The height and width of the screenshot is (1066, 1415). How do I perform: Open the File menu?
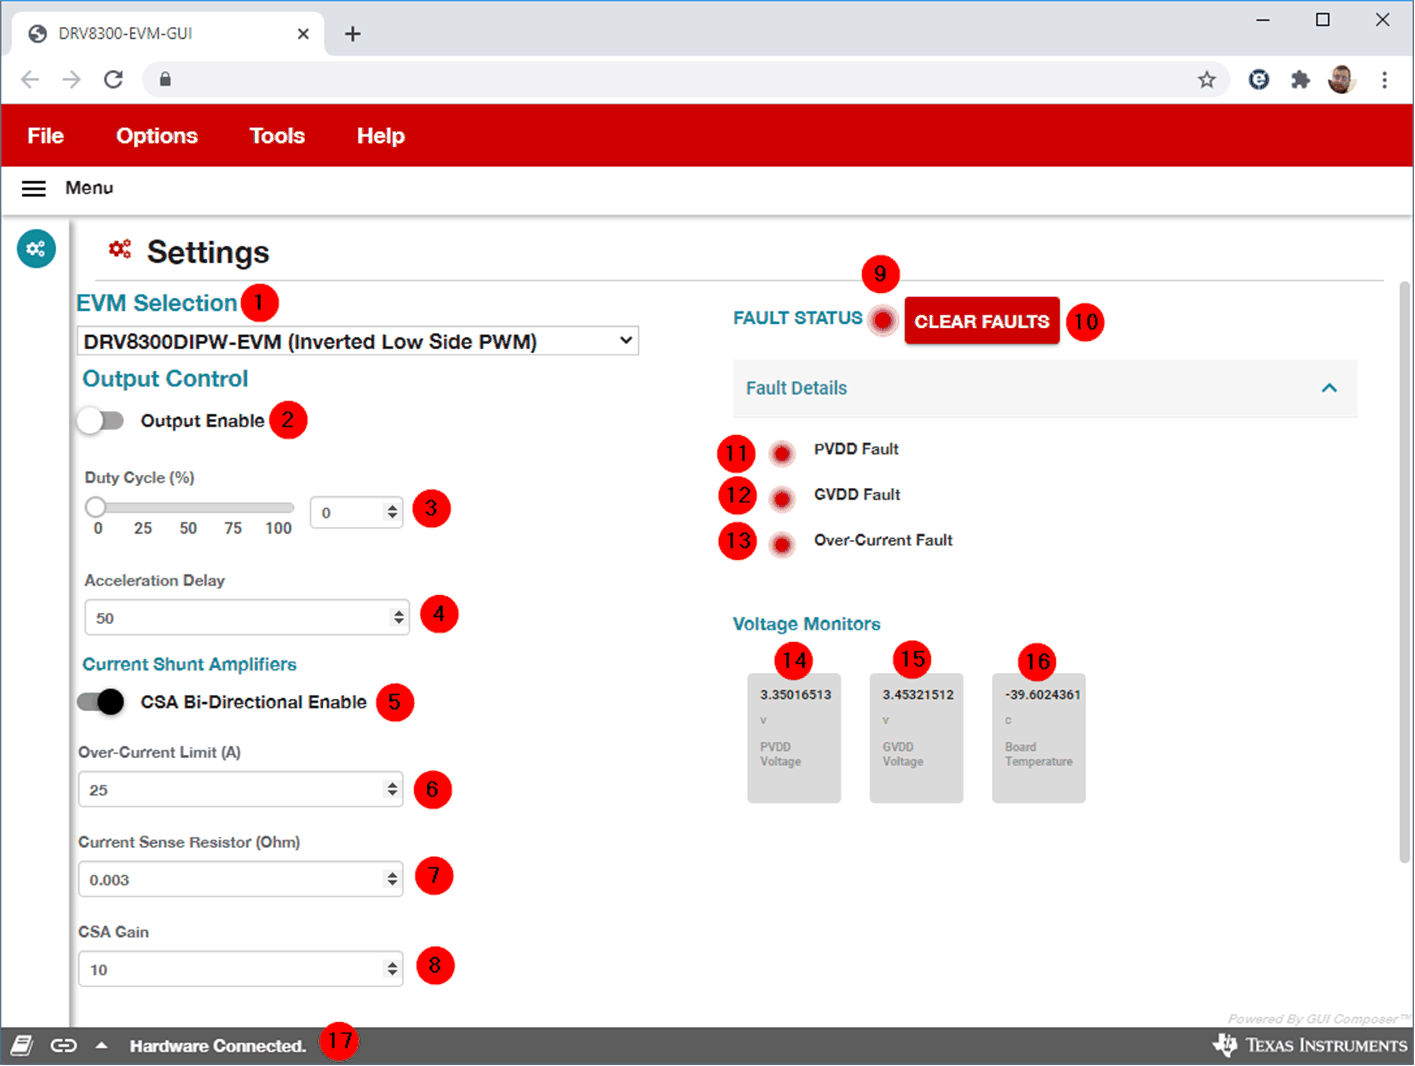pos(45,136)
